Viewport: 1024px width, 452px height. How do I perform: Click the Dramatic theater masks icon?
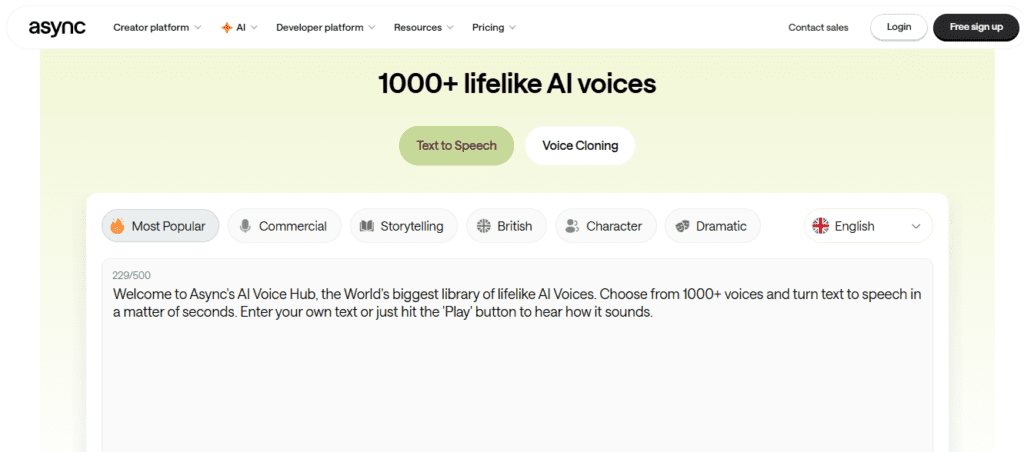click(x=682, y=226)
